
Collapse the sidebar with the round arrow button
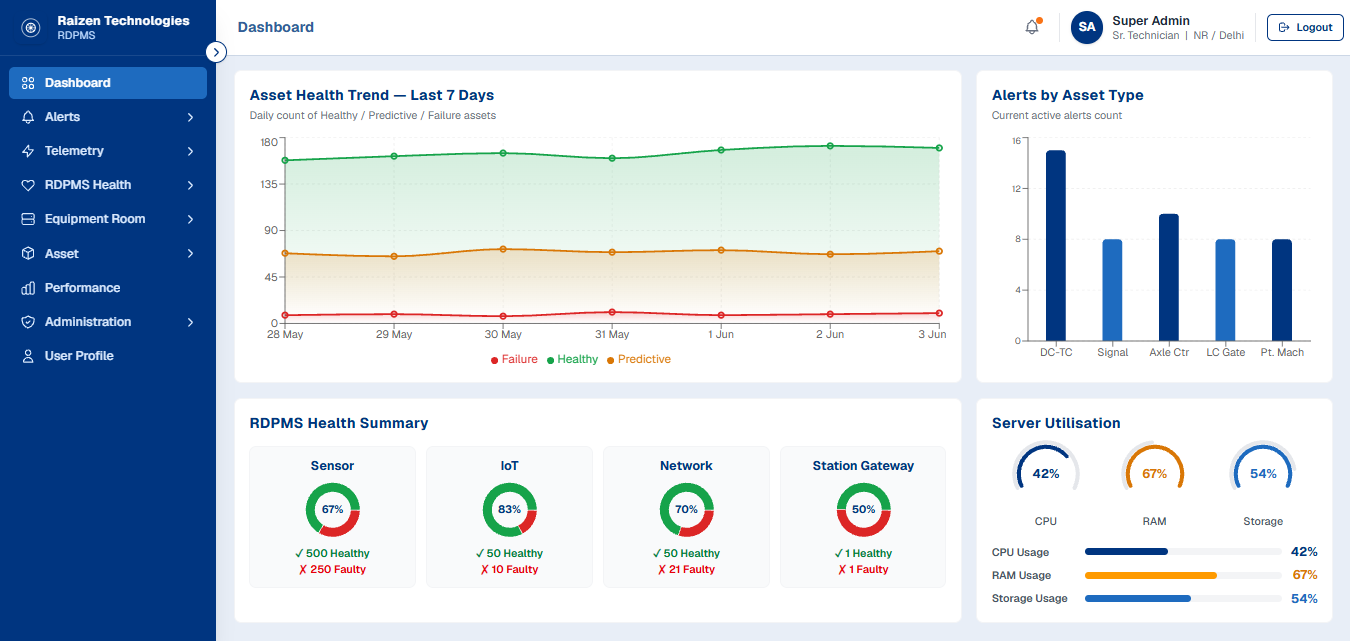click(x=216, y=52)
